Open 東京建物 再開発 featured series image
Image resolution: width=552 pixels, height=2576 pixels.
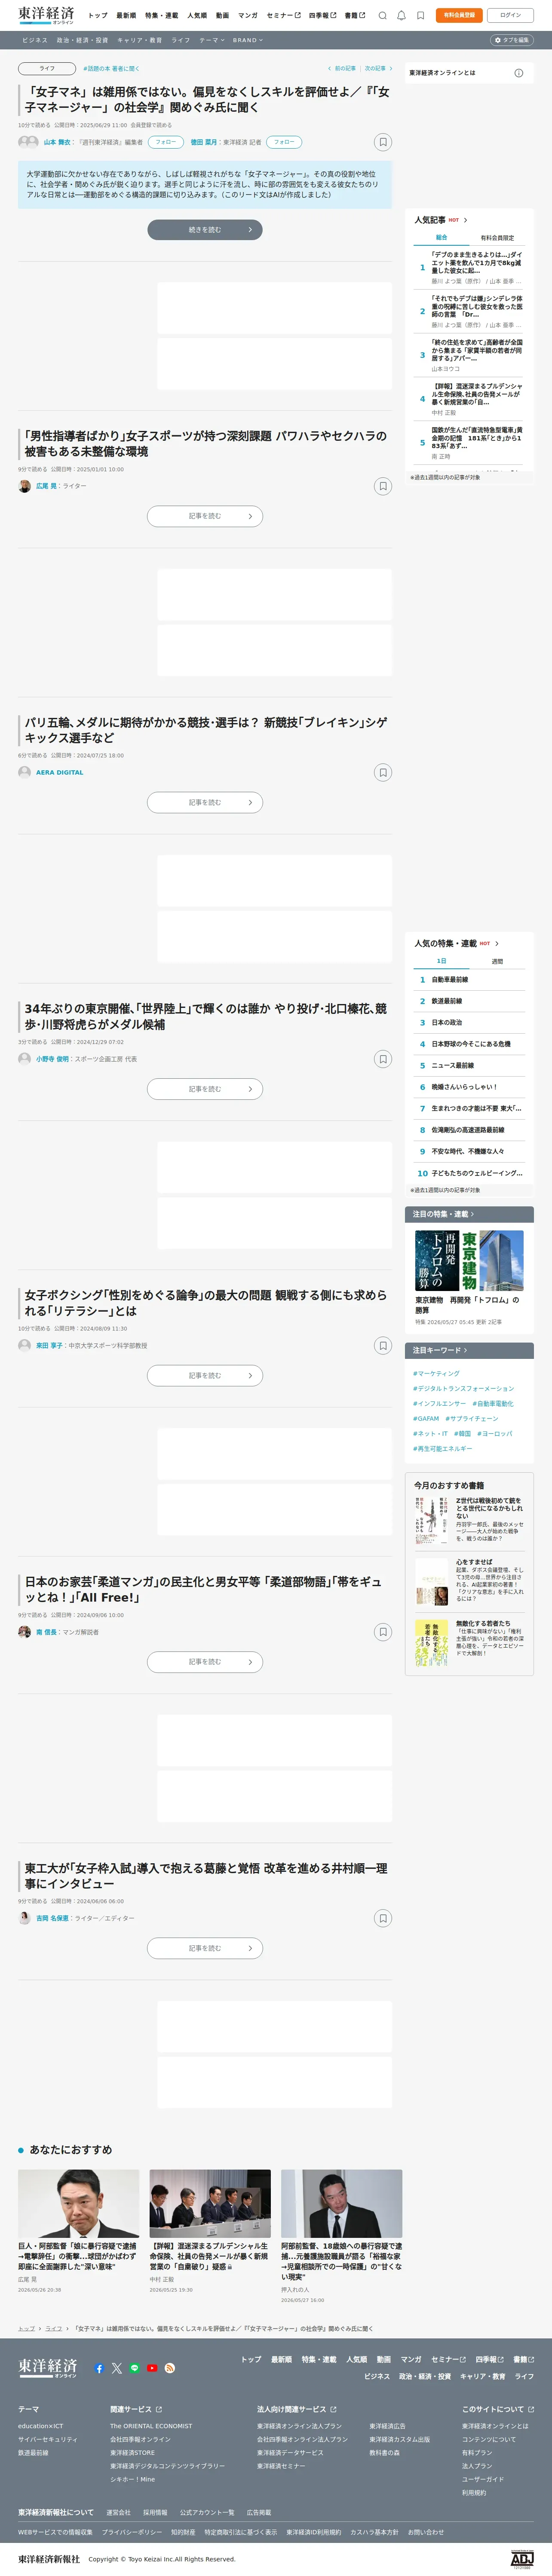click(x=469, y=1260)
